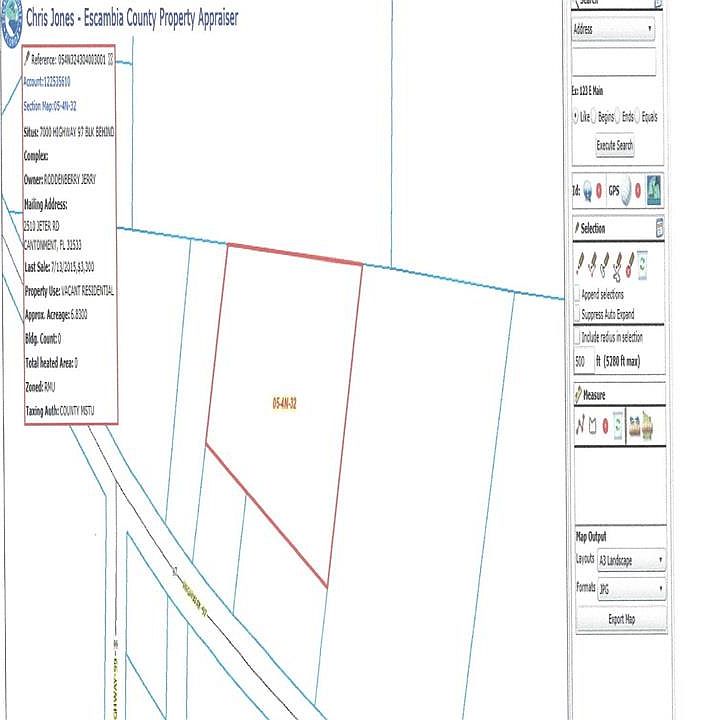The image size is (719, 720).
Task: Click the Export Map button
Action: (622, 619)
